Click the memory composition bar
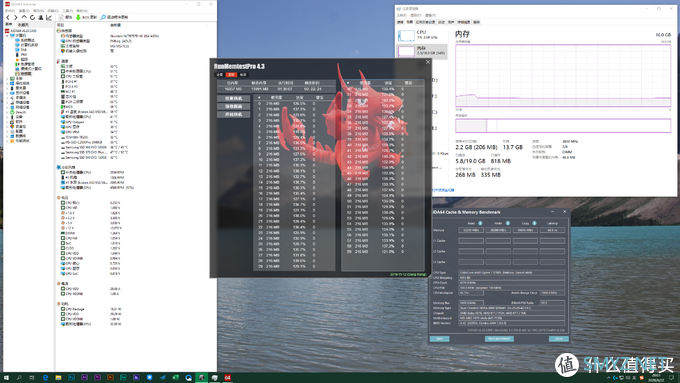This screenshot has width=680, height=383. [563, 126]
